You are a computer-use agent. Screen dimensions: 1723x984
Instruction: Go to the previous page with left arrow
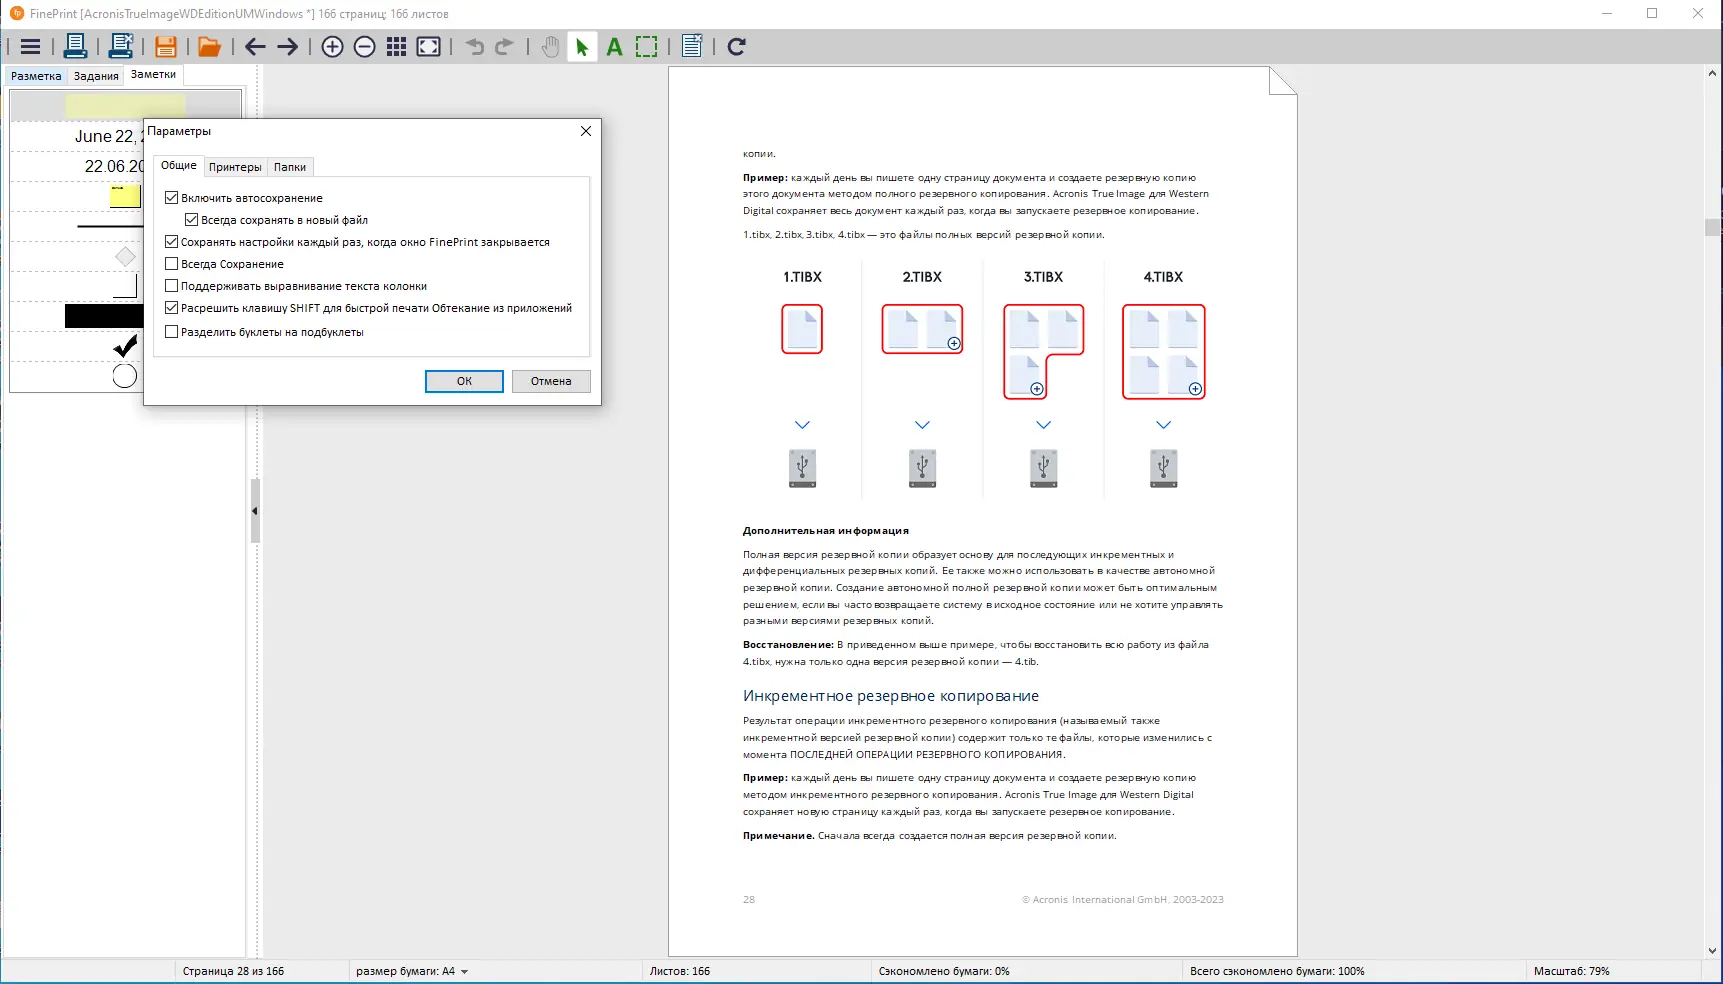[x=255, y=47]
